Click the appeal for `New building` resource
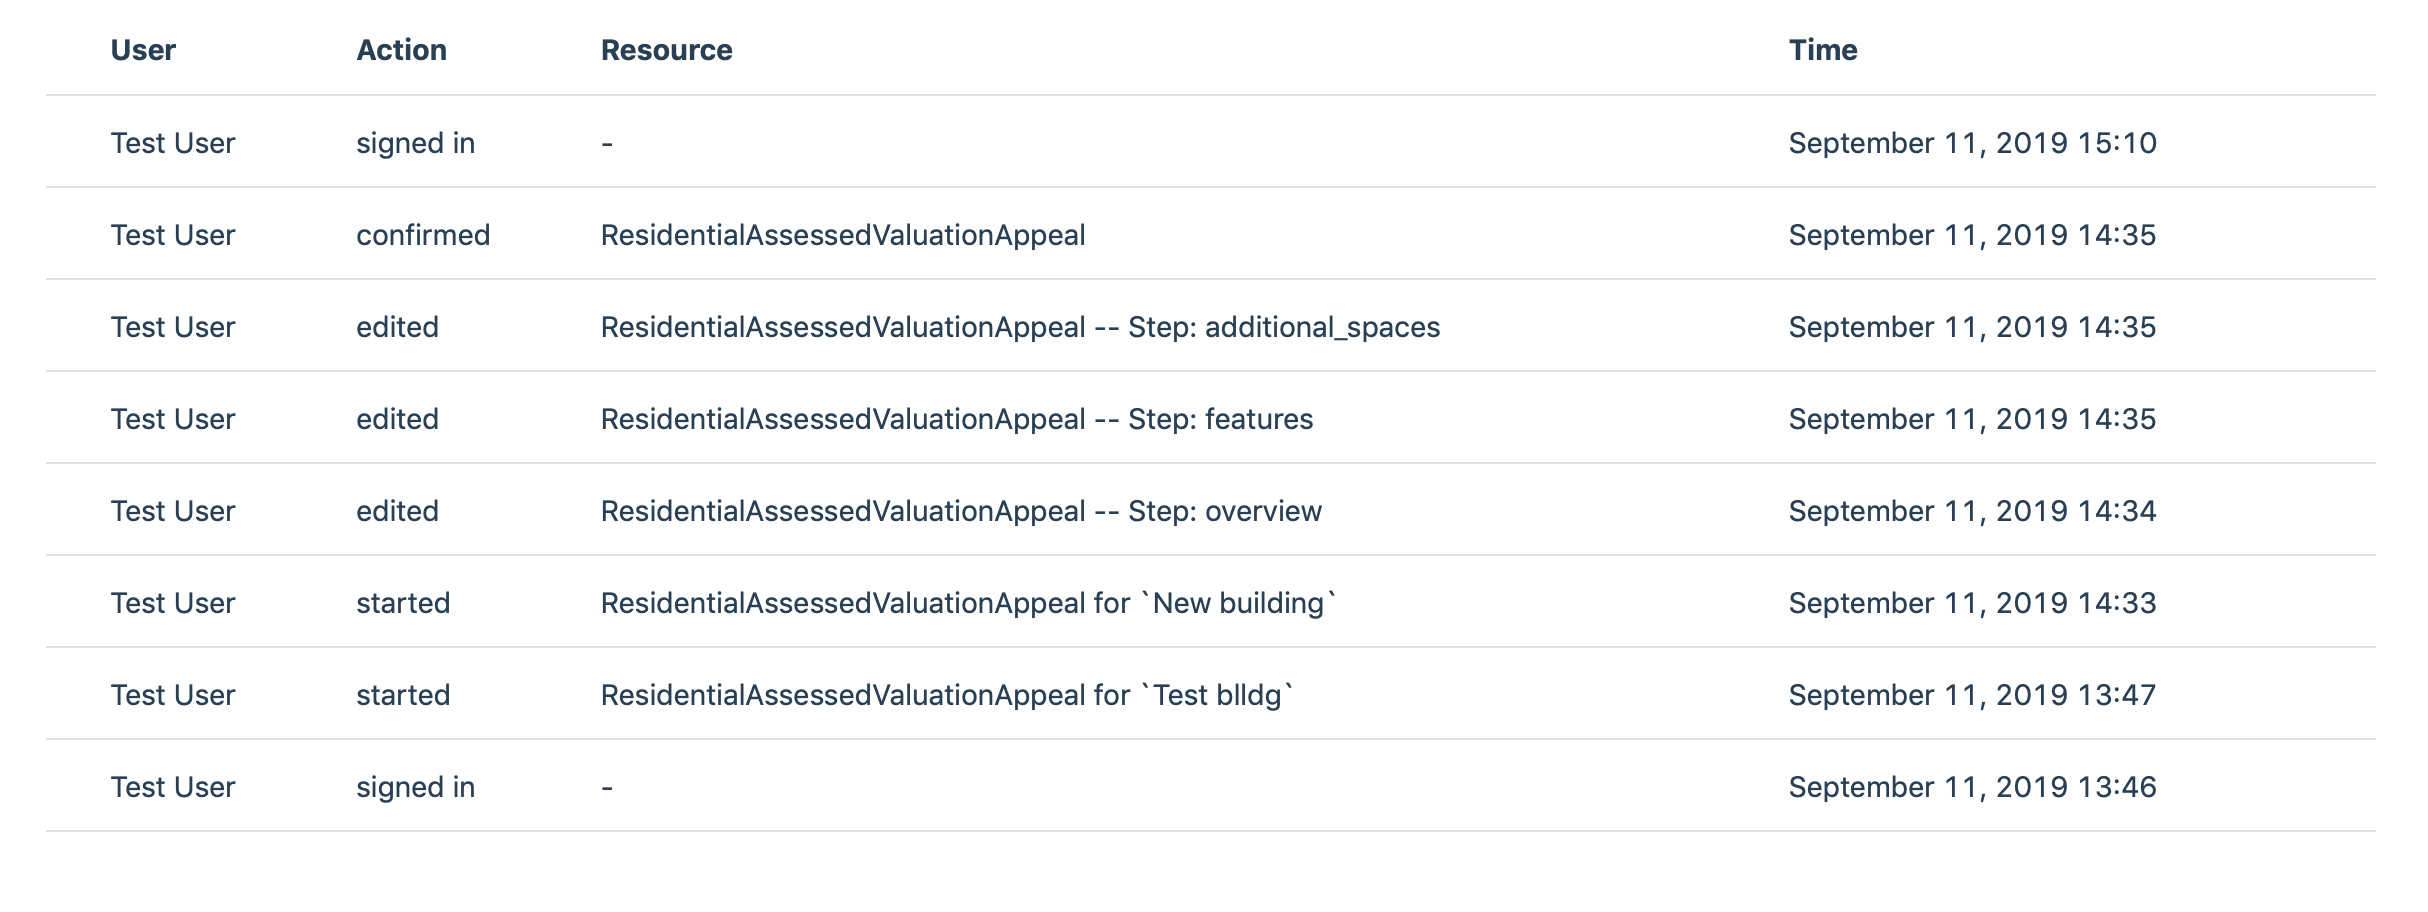Viewport: 2428px width, 912px height. tap(968, 603)
